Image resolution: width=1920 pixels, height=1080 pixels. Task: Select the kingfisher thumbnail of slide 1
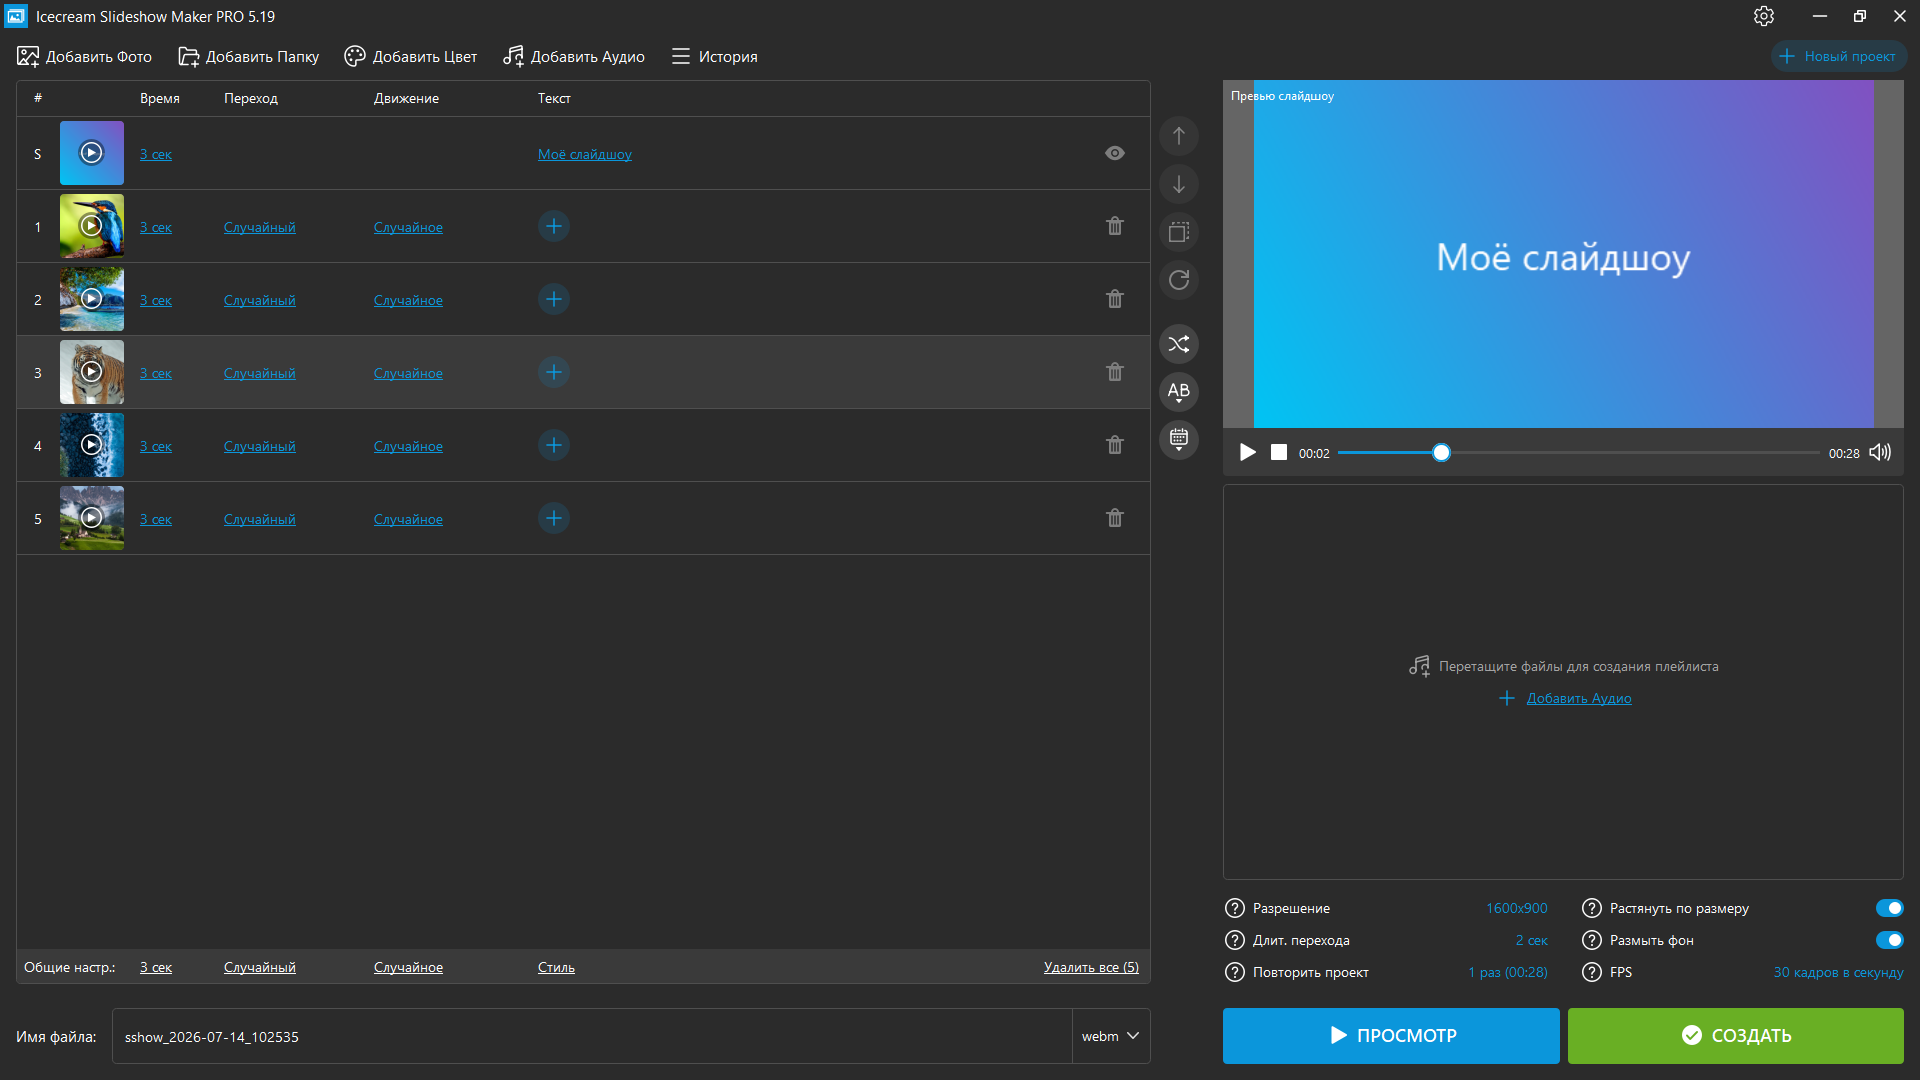92,226
